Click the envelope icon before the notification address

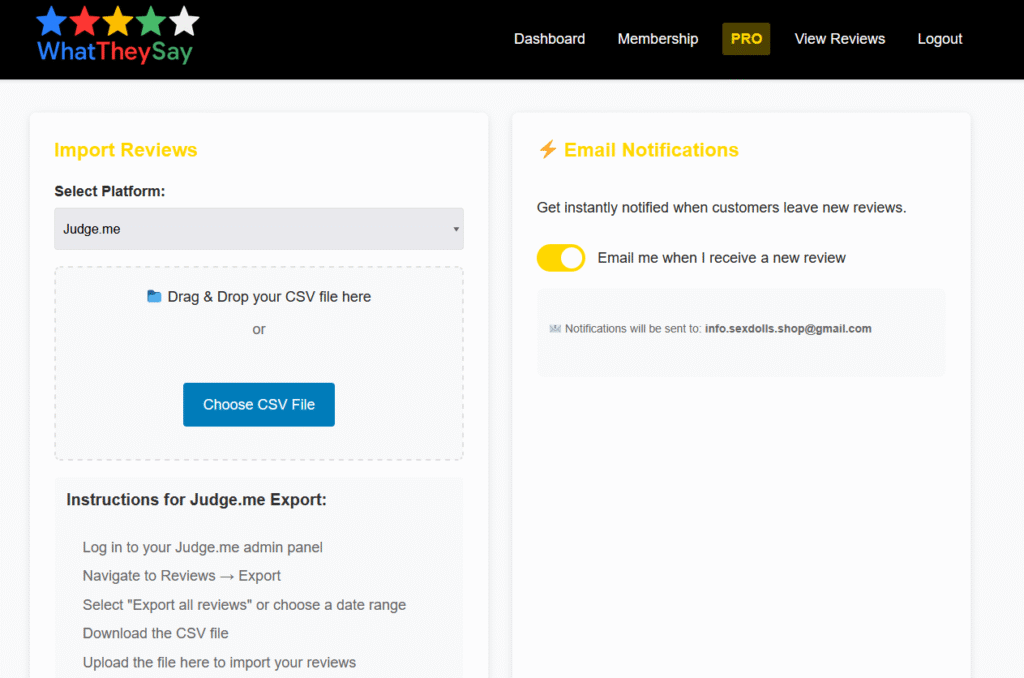555,329
